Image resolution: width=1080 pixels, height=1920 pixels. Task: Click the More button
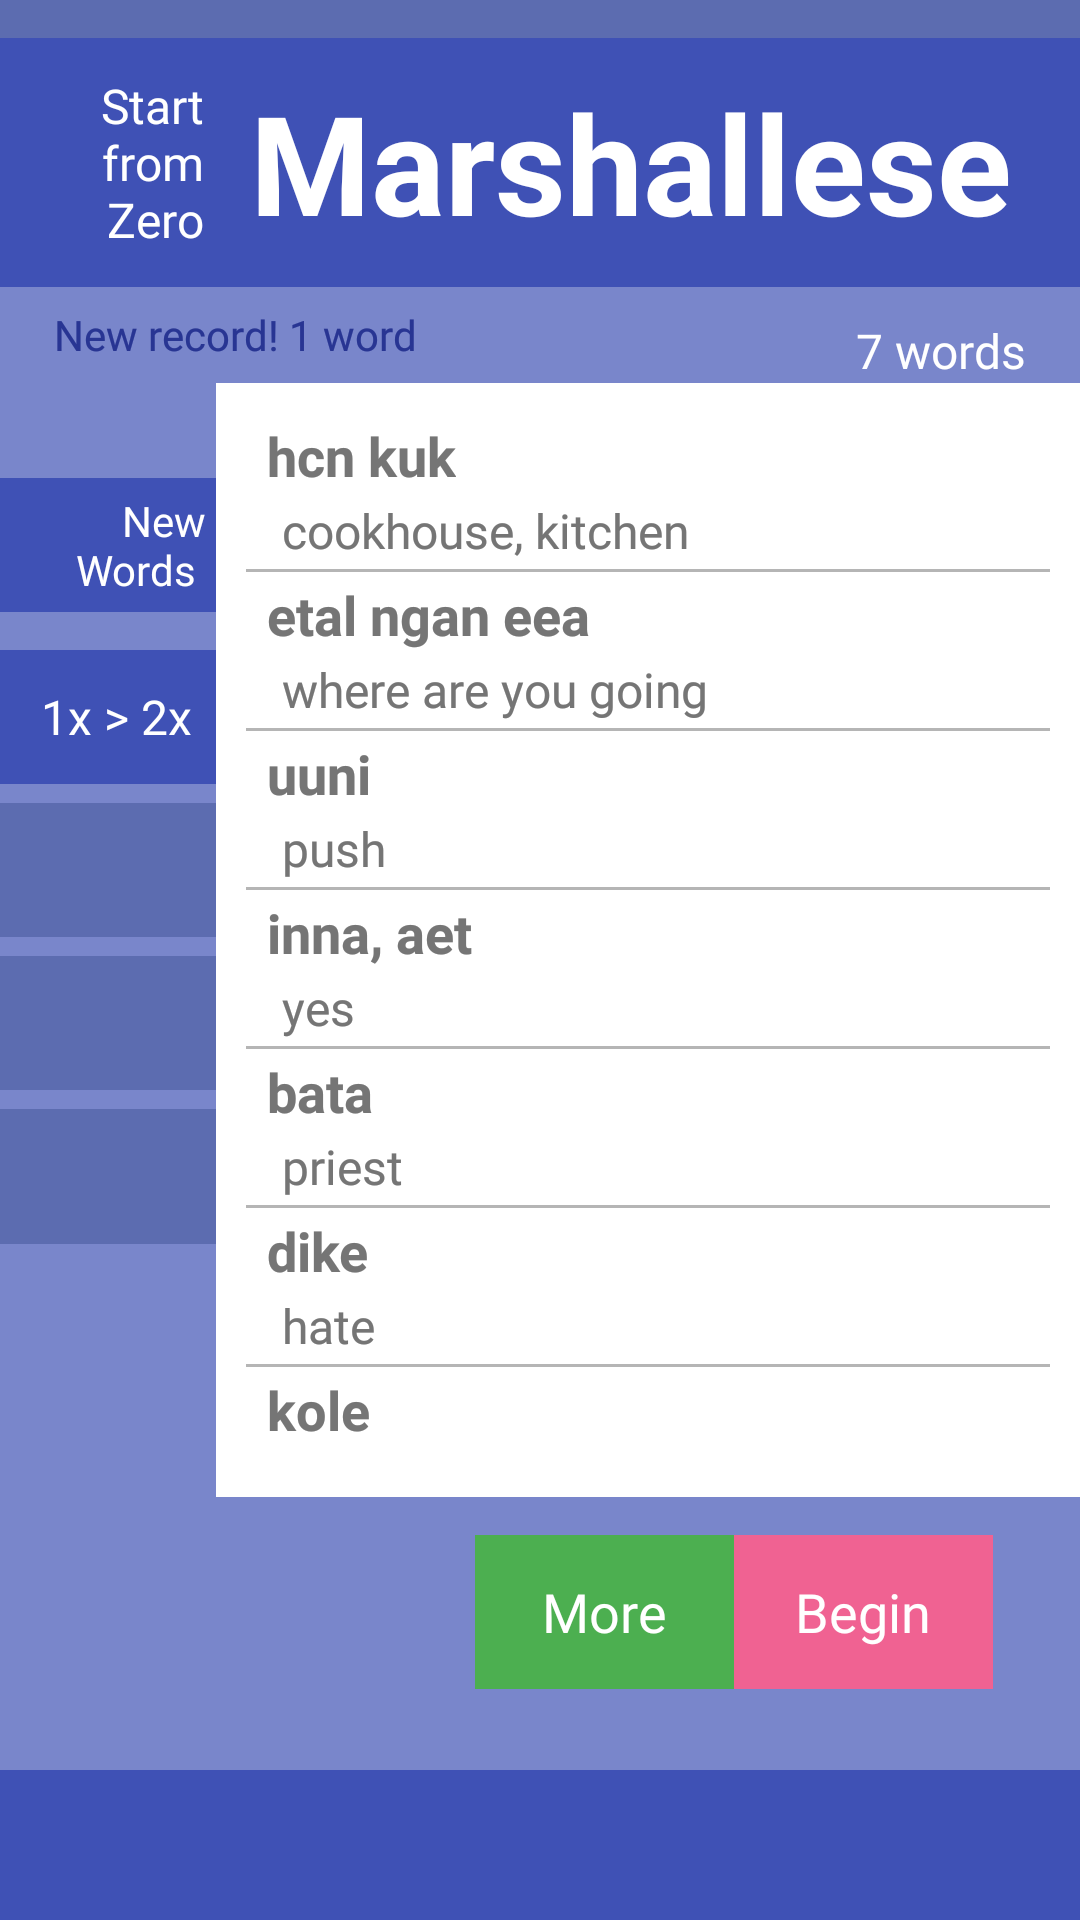pos(602,1612)
